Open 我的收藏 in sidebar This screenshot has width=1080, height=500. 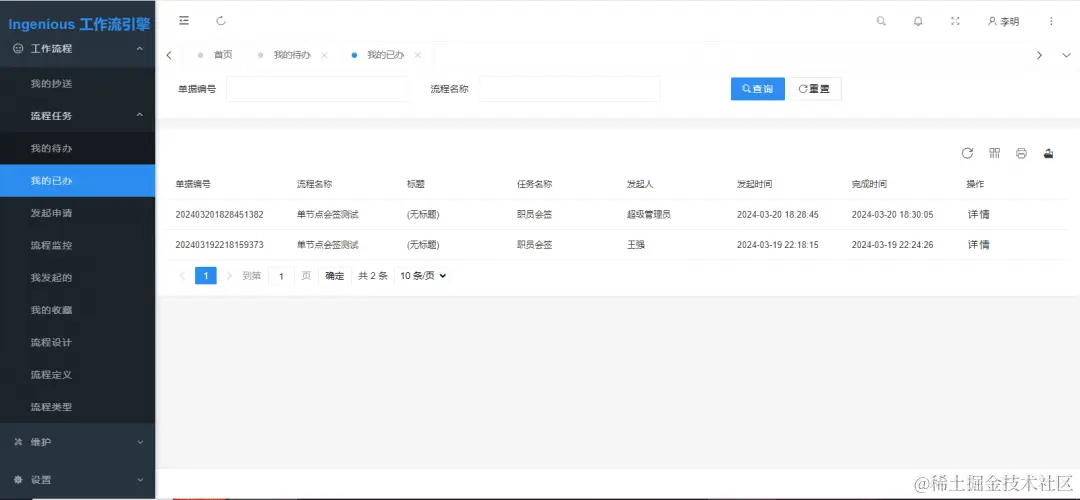point(77,310)
